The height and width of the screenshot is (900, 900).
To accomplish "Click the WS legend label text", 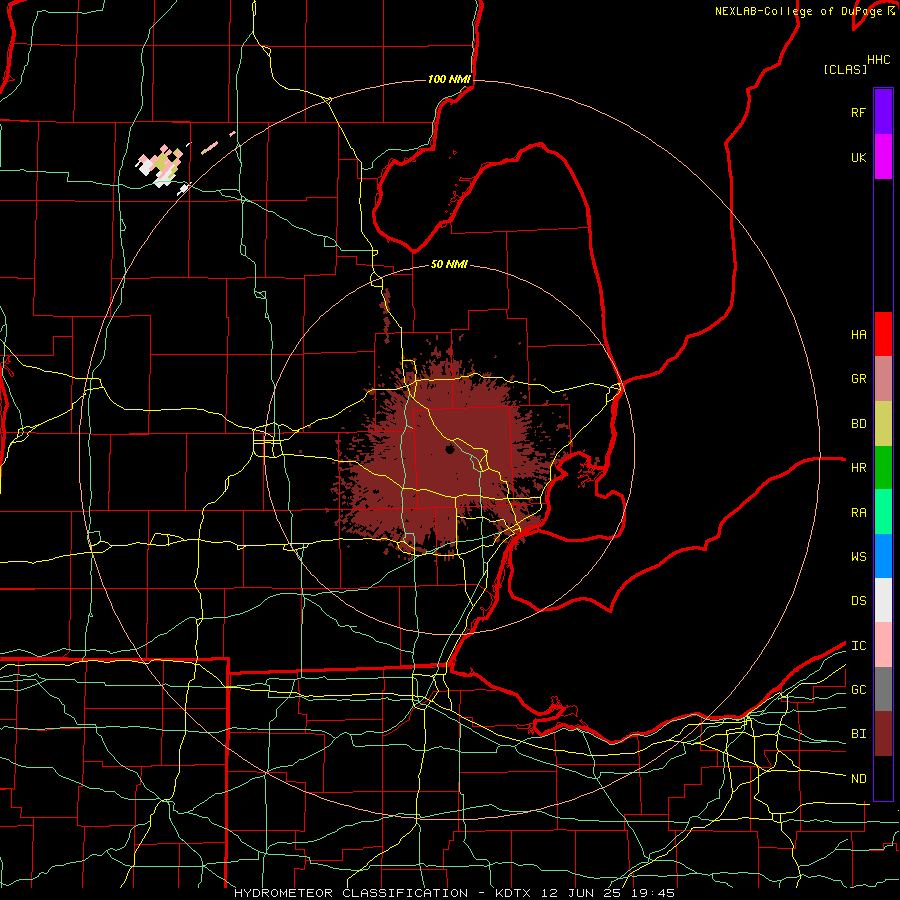I will click(x=858, y=557).
